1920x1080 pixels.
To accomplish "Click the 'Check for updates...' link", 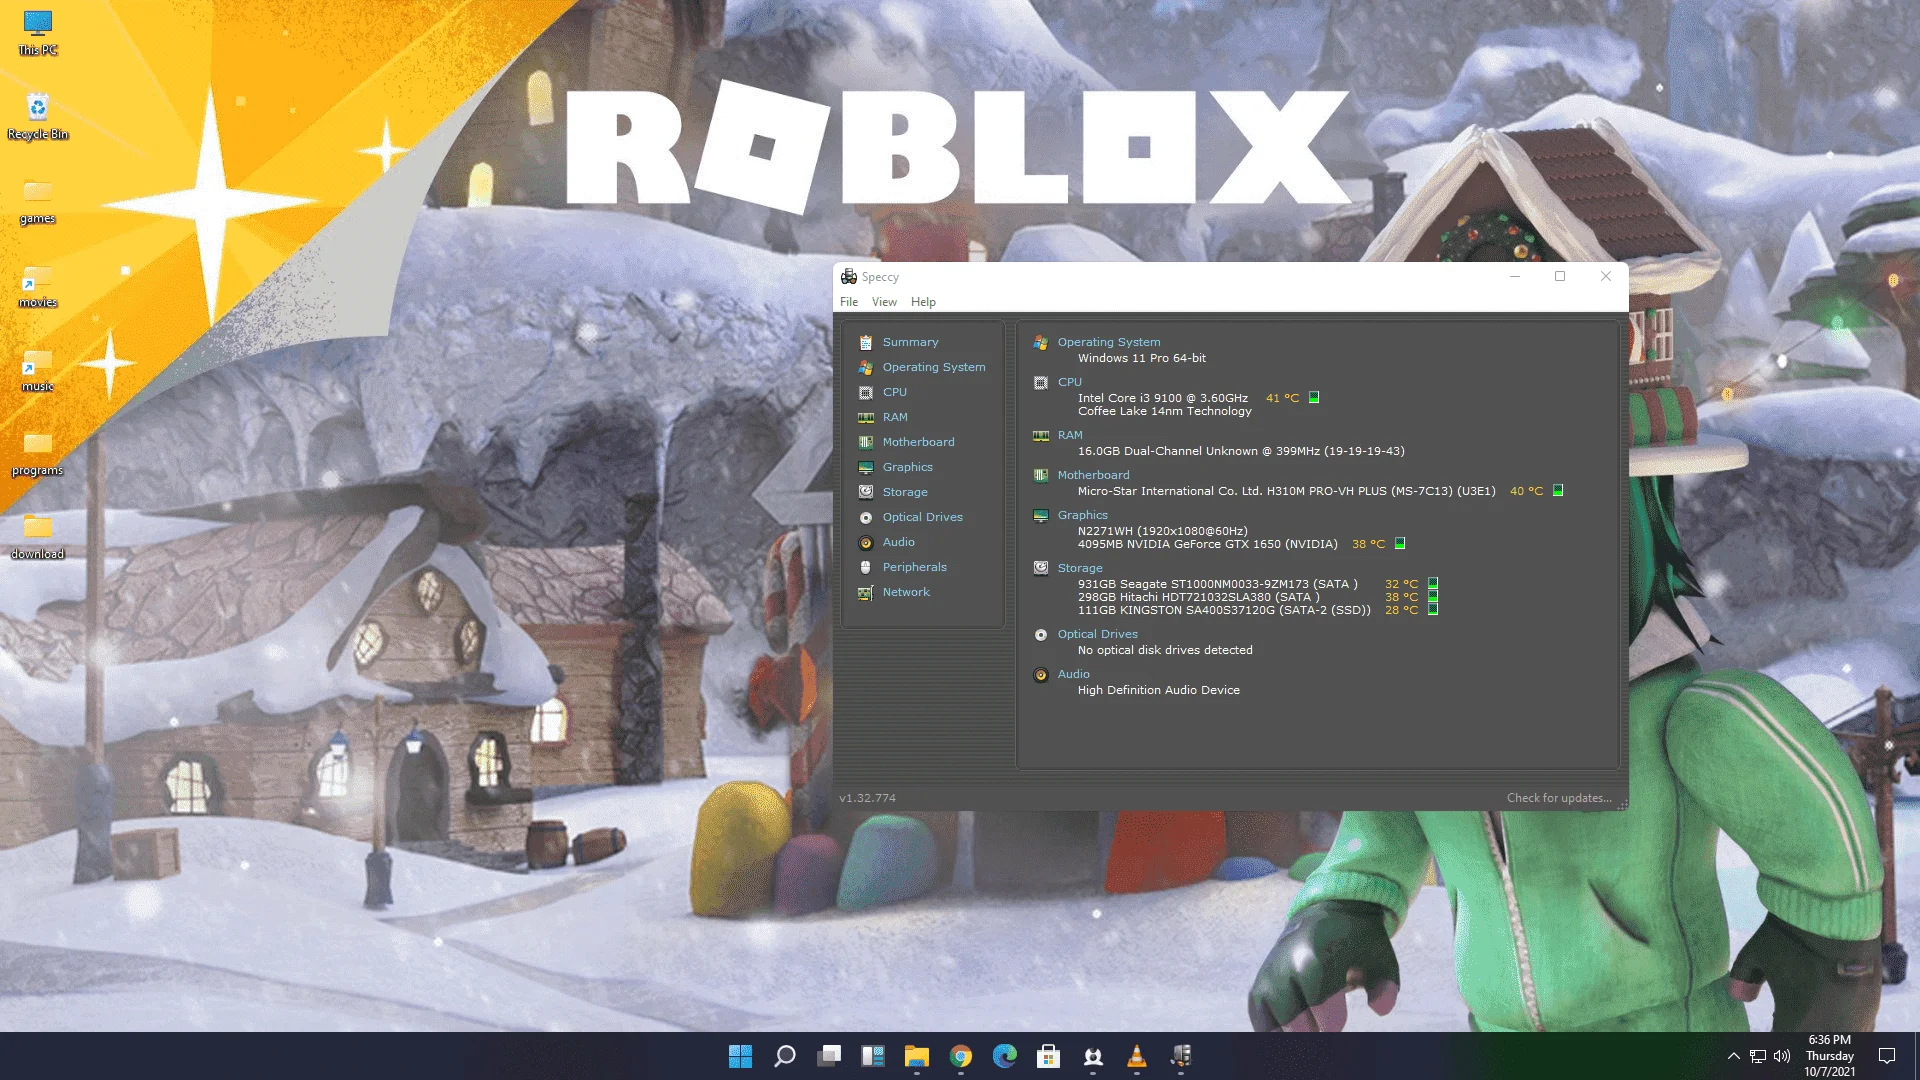I will coord(1559,798).
